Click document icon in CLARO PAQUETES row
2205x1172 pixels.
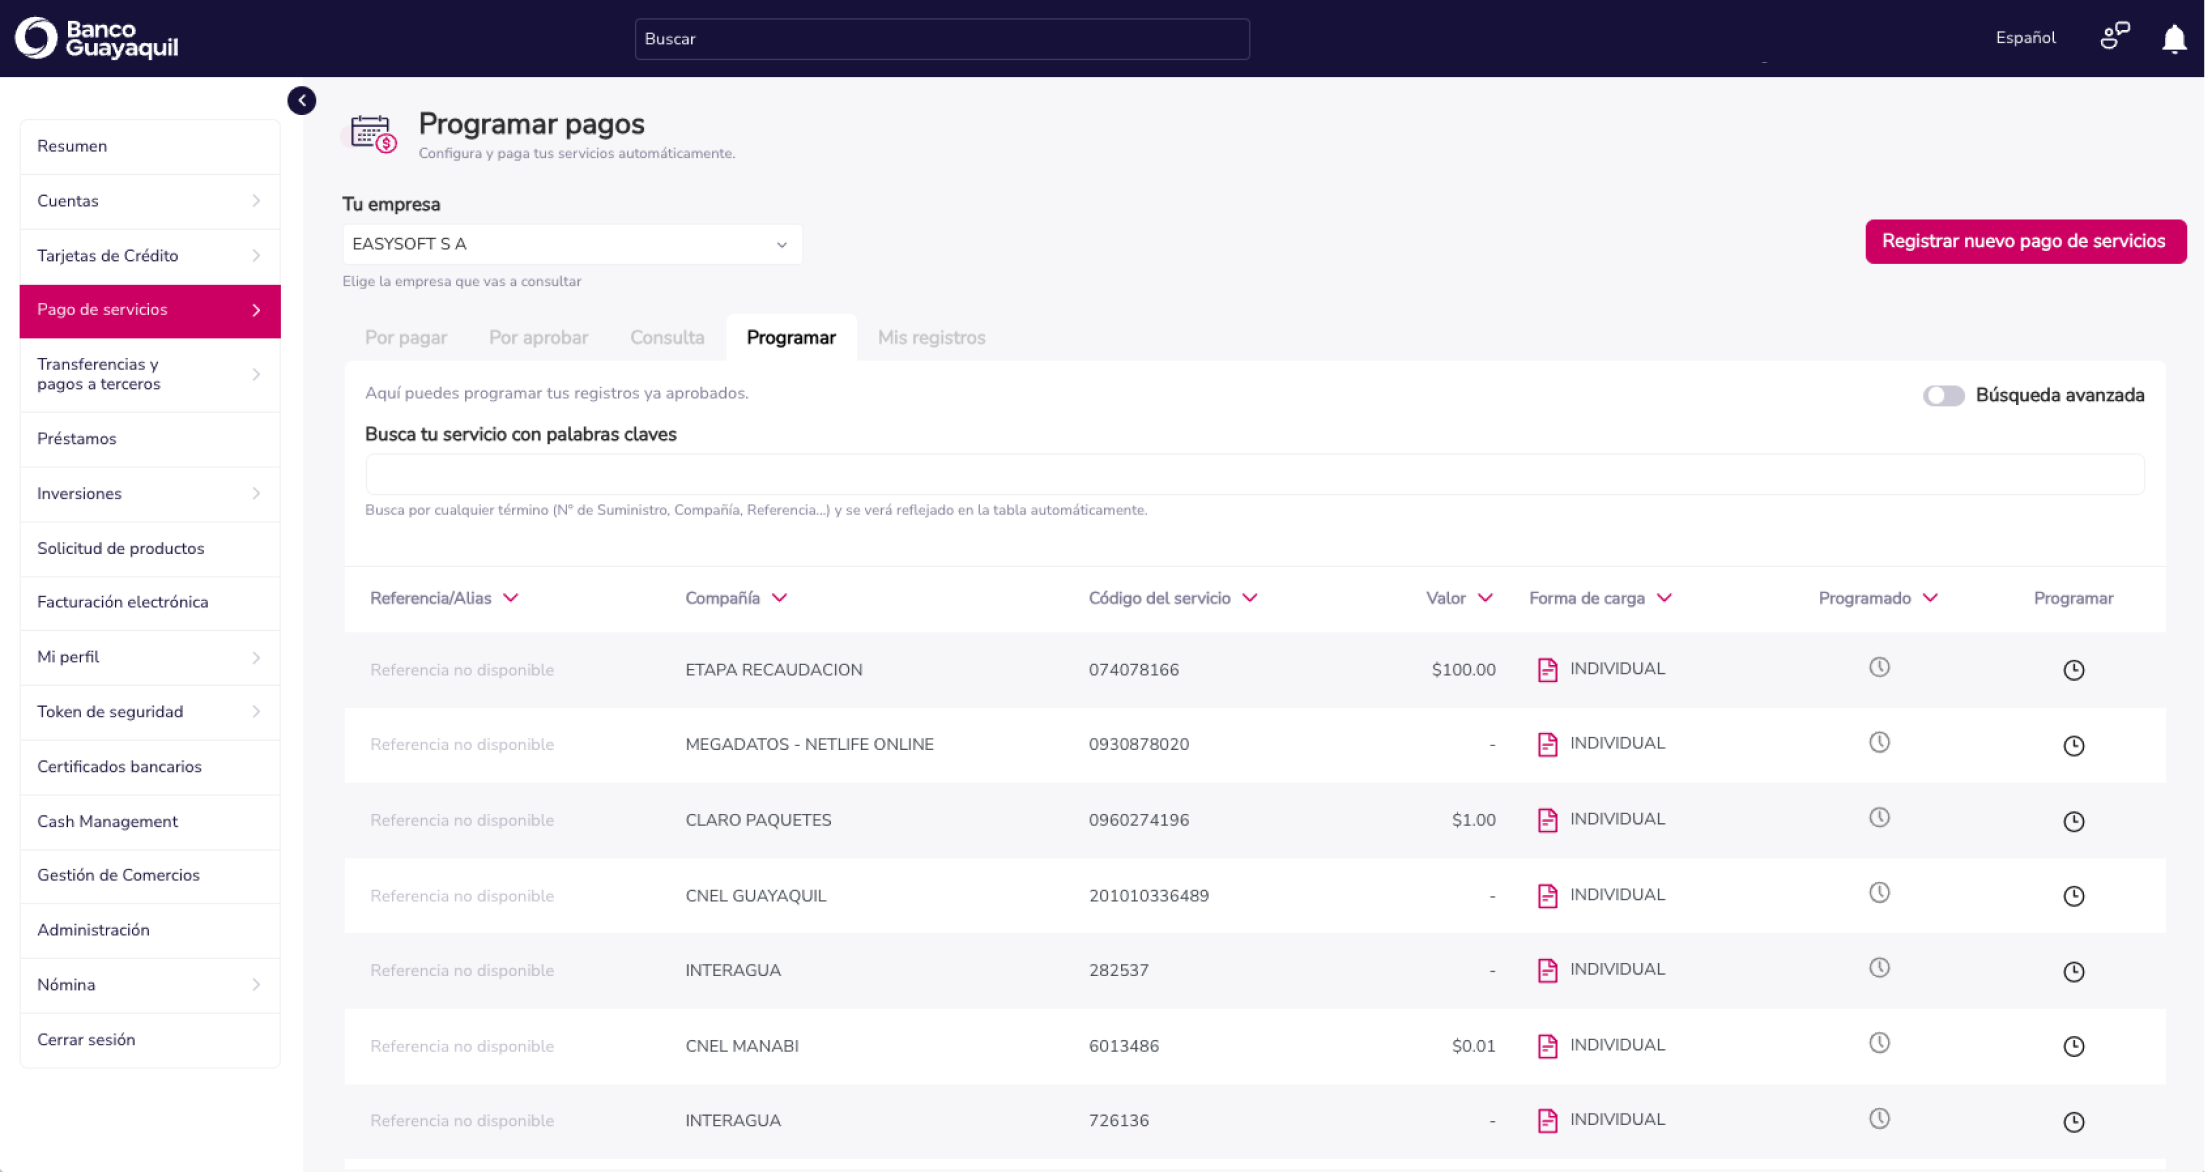pyautogui.click(x=1547, y=820)
